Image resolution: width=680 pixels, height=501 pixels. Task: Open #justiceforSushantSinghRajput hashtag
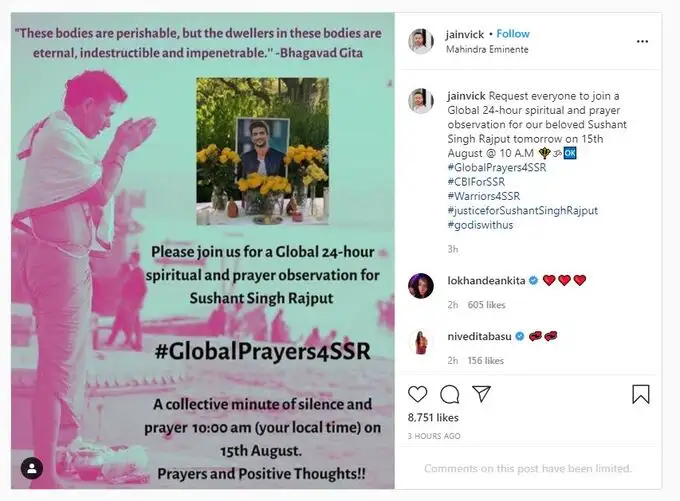coord(523,210)
